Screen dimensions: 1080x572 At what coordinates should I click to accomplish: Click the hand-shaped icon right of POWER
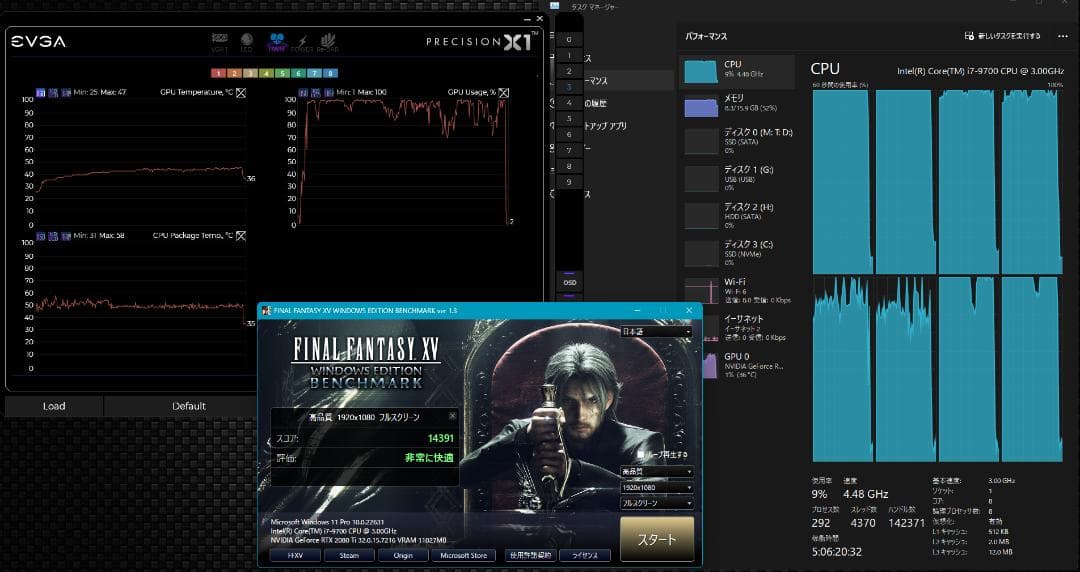tap(329, 43)
